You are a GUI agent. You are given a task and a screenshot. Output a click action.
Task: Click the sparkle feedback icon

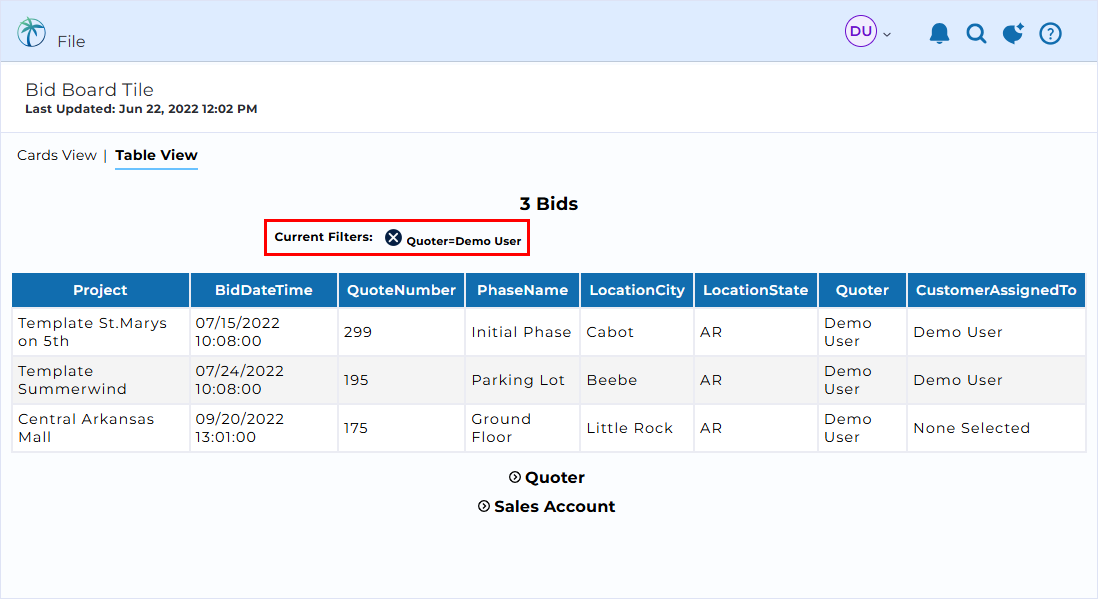pos(1013,33)
